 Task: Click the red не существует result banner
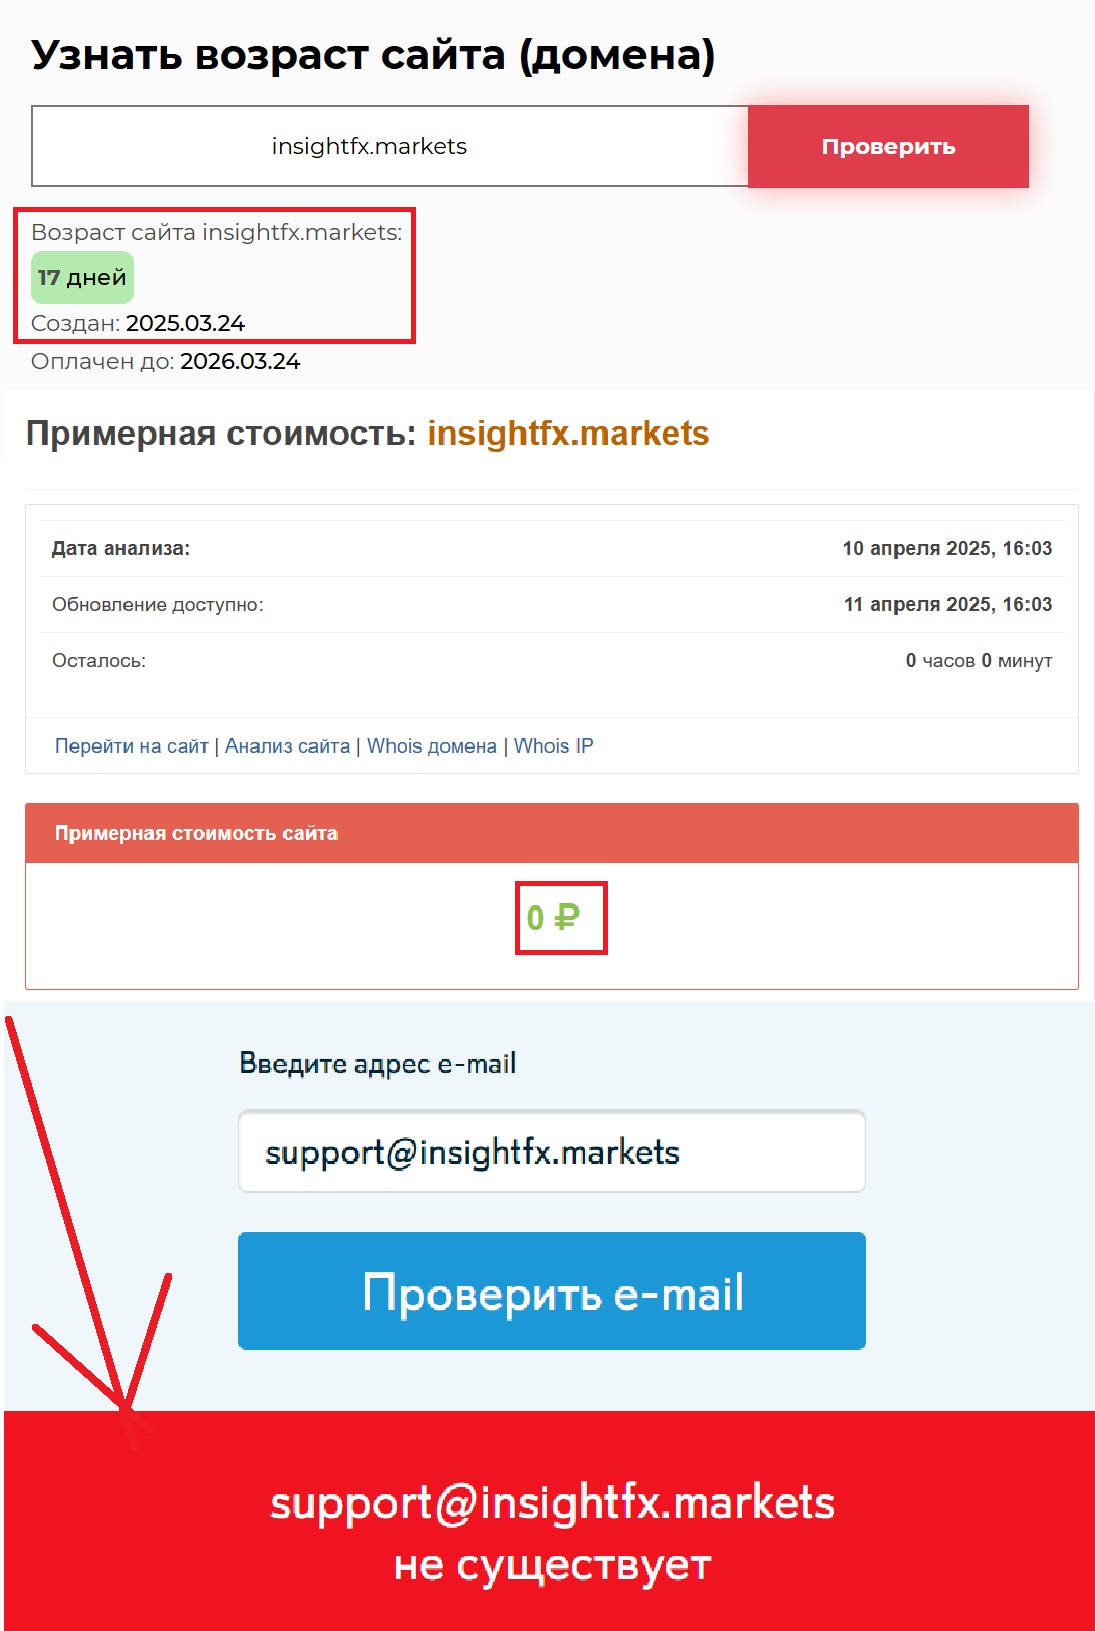pos(550,1521)
